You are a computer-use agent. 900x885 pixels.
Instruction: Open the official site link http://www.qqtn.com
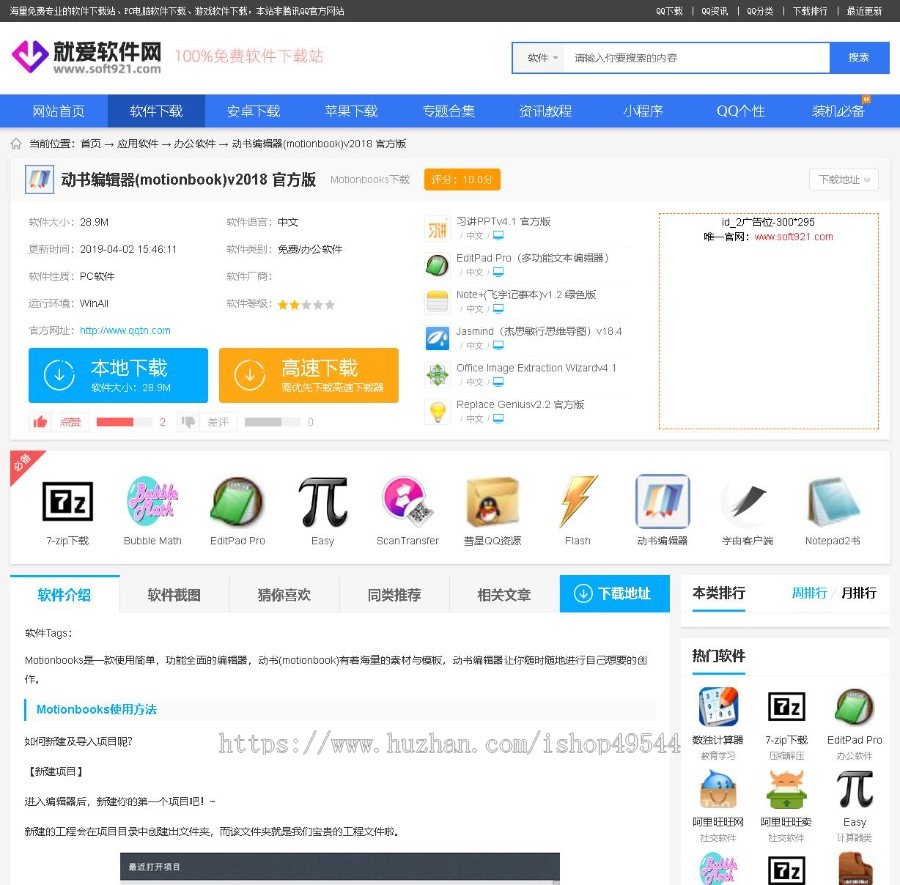point(125,331)
